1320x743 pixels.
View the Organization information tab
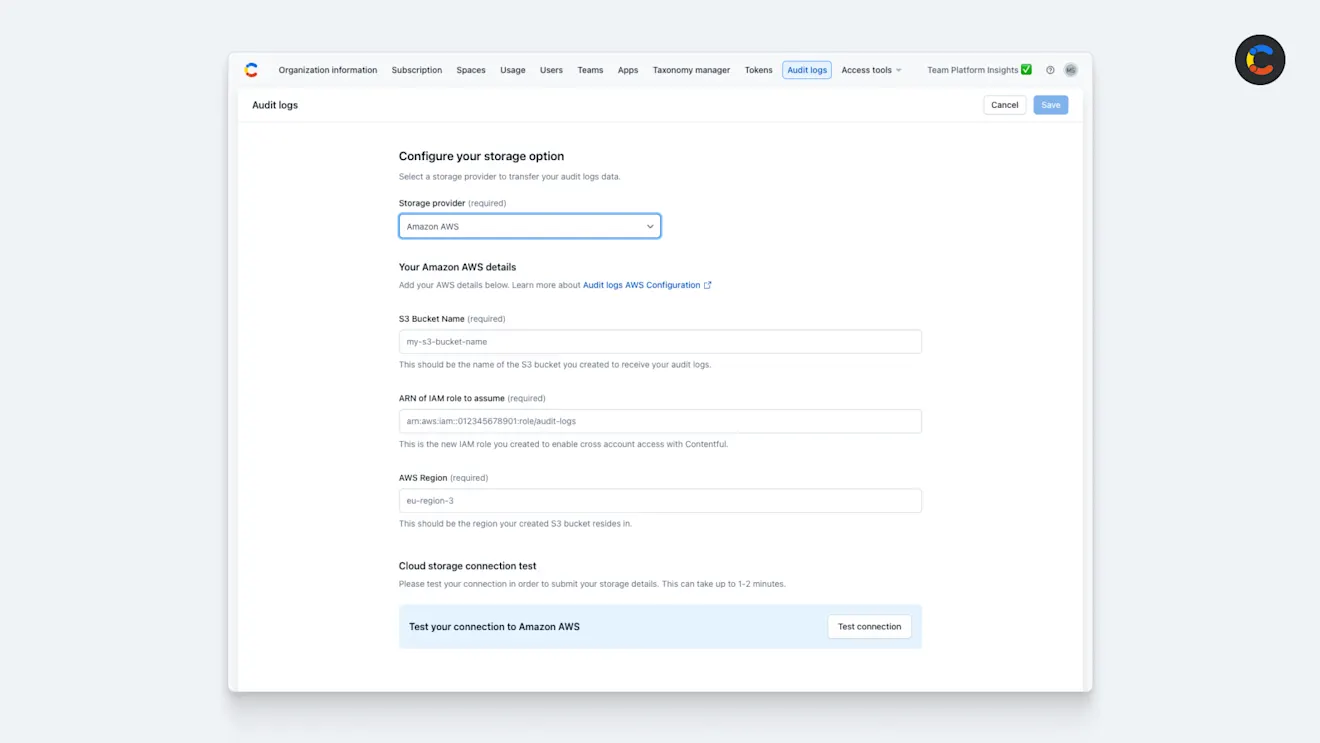327,69
